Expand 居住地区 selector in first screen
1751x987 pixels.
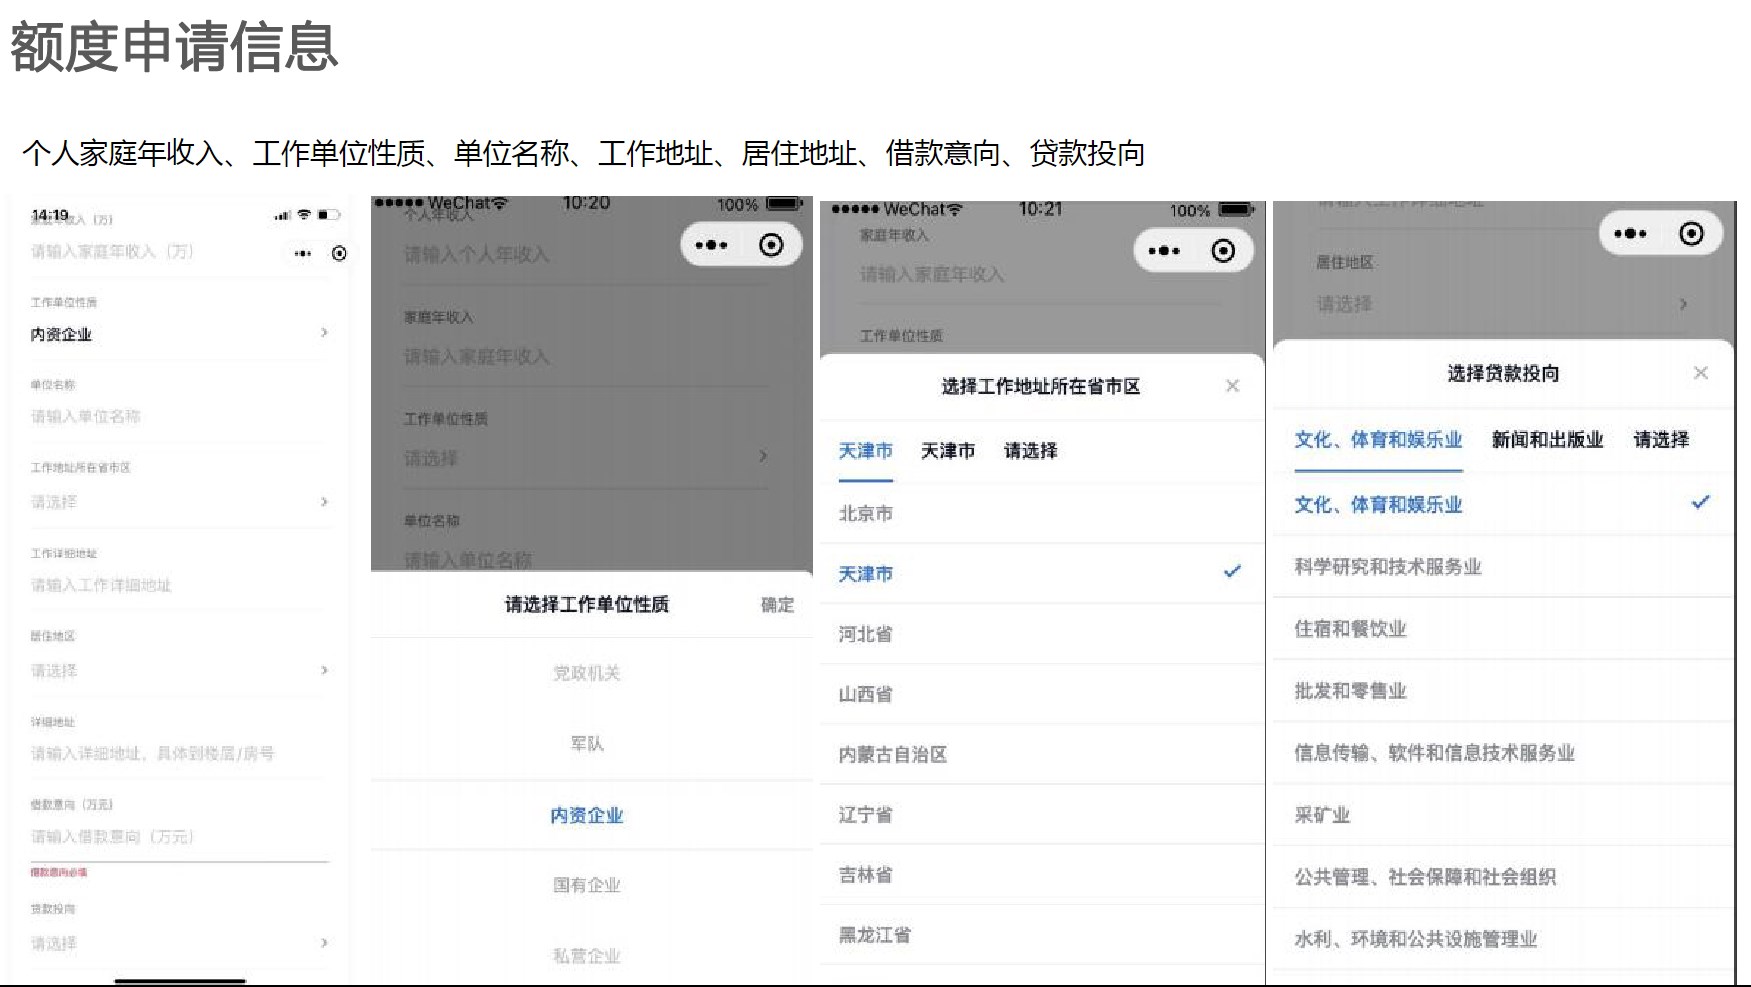[180, 670]
